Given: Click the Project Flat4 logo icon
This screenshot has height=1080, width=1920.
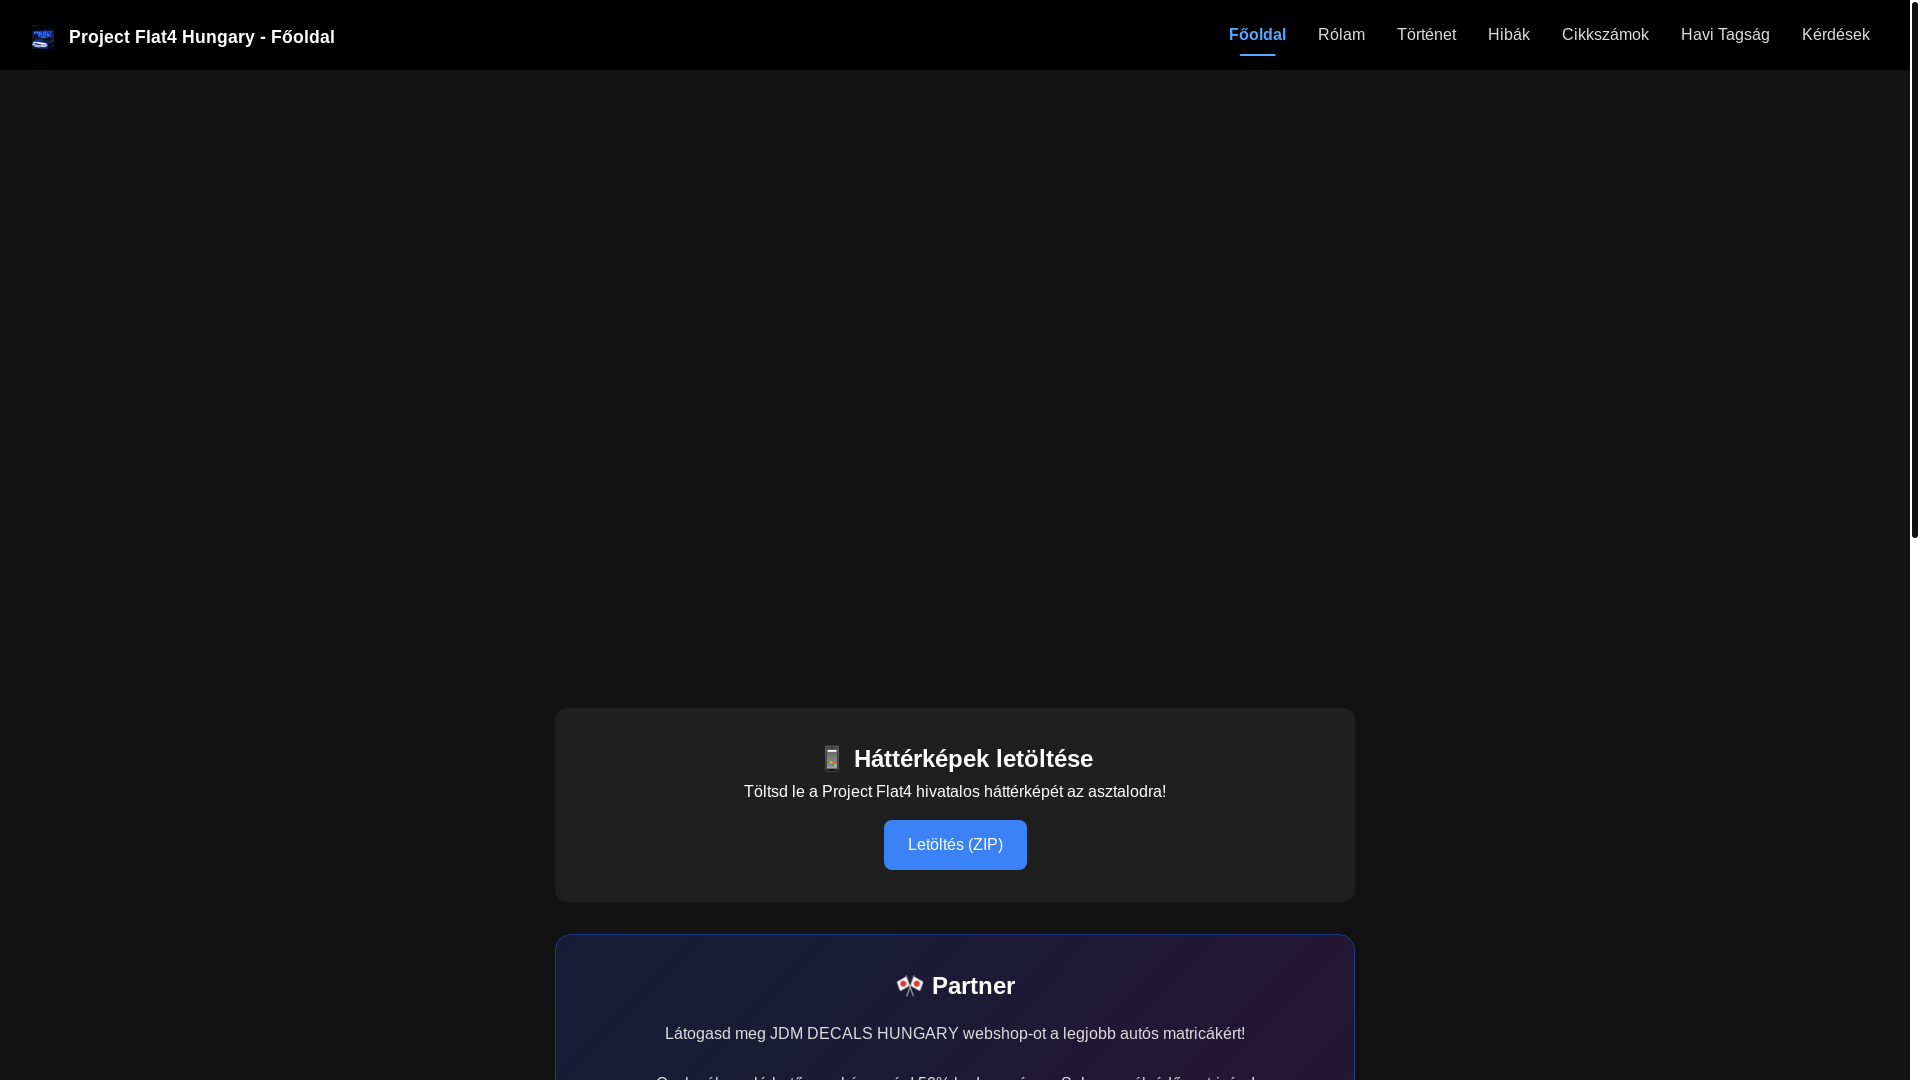Looking at the screenshot, I should click(x=42, y=37).
